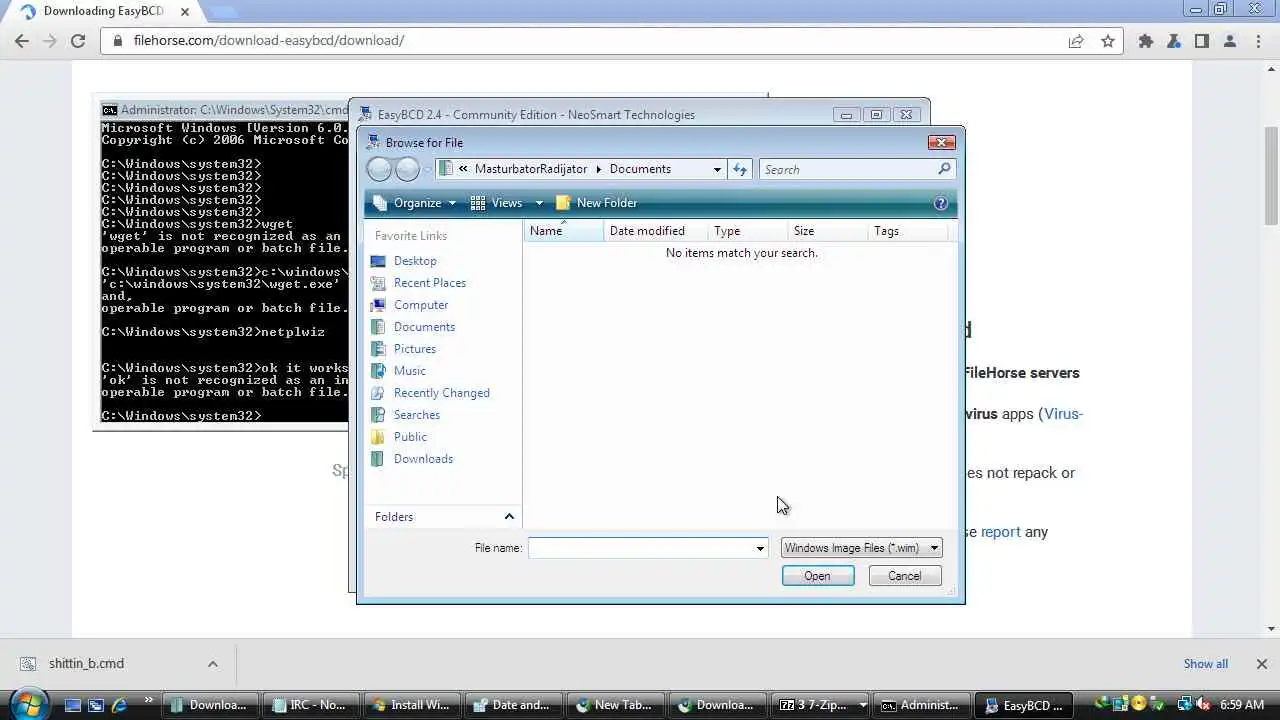Open the Pictures favorite link
The width and height of the screenshot is (1280, 720).
coord(415,349)
